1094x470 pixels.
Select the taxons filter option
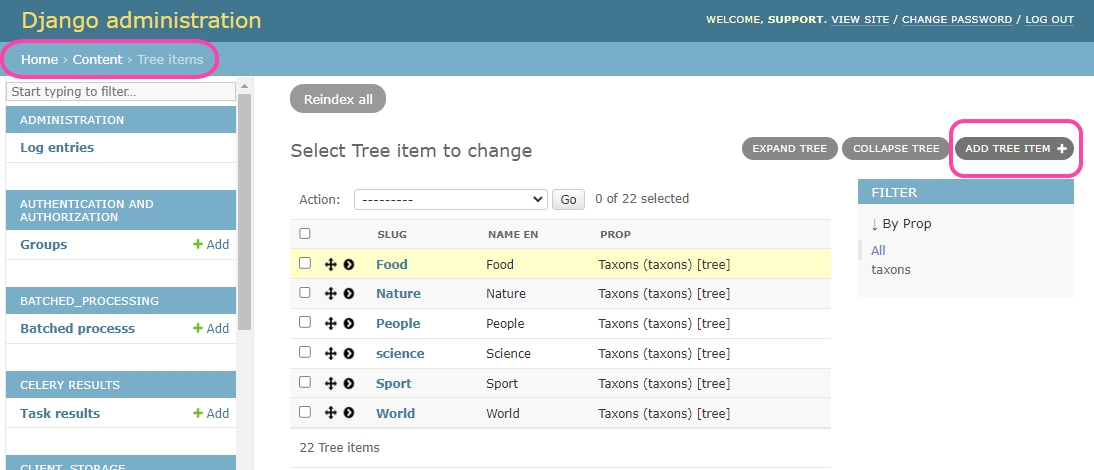(x=890, y=270)
